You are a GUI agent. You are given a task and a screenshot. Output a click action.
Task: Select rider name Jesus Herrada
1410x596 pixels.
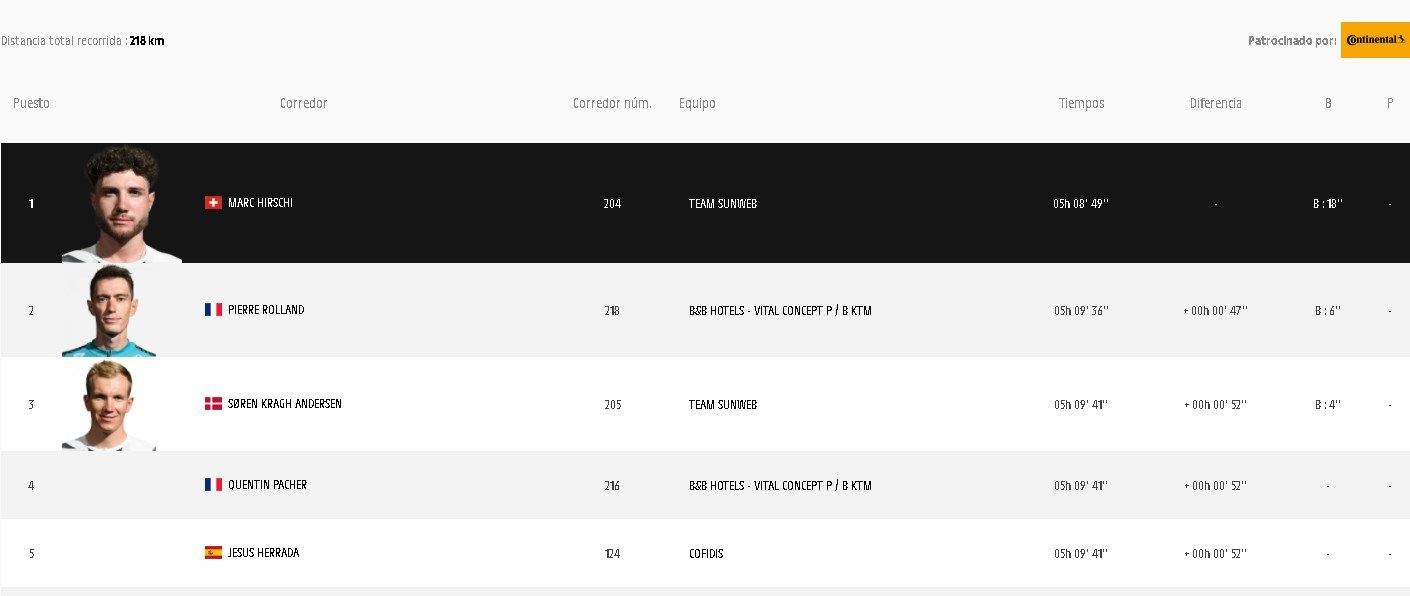263,553
